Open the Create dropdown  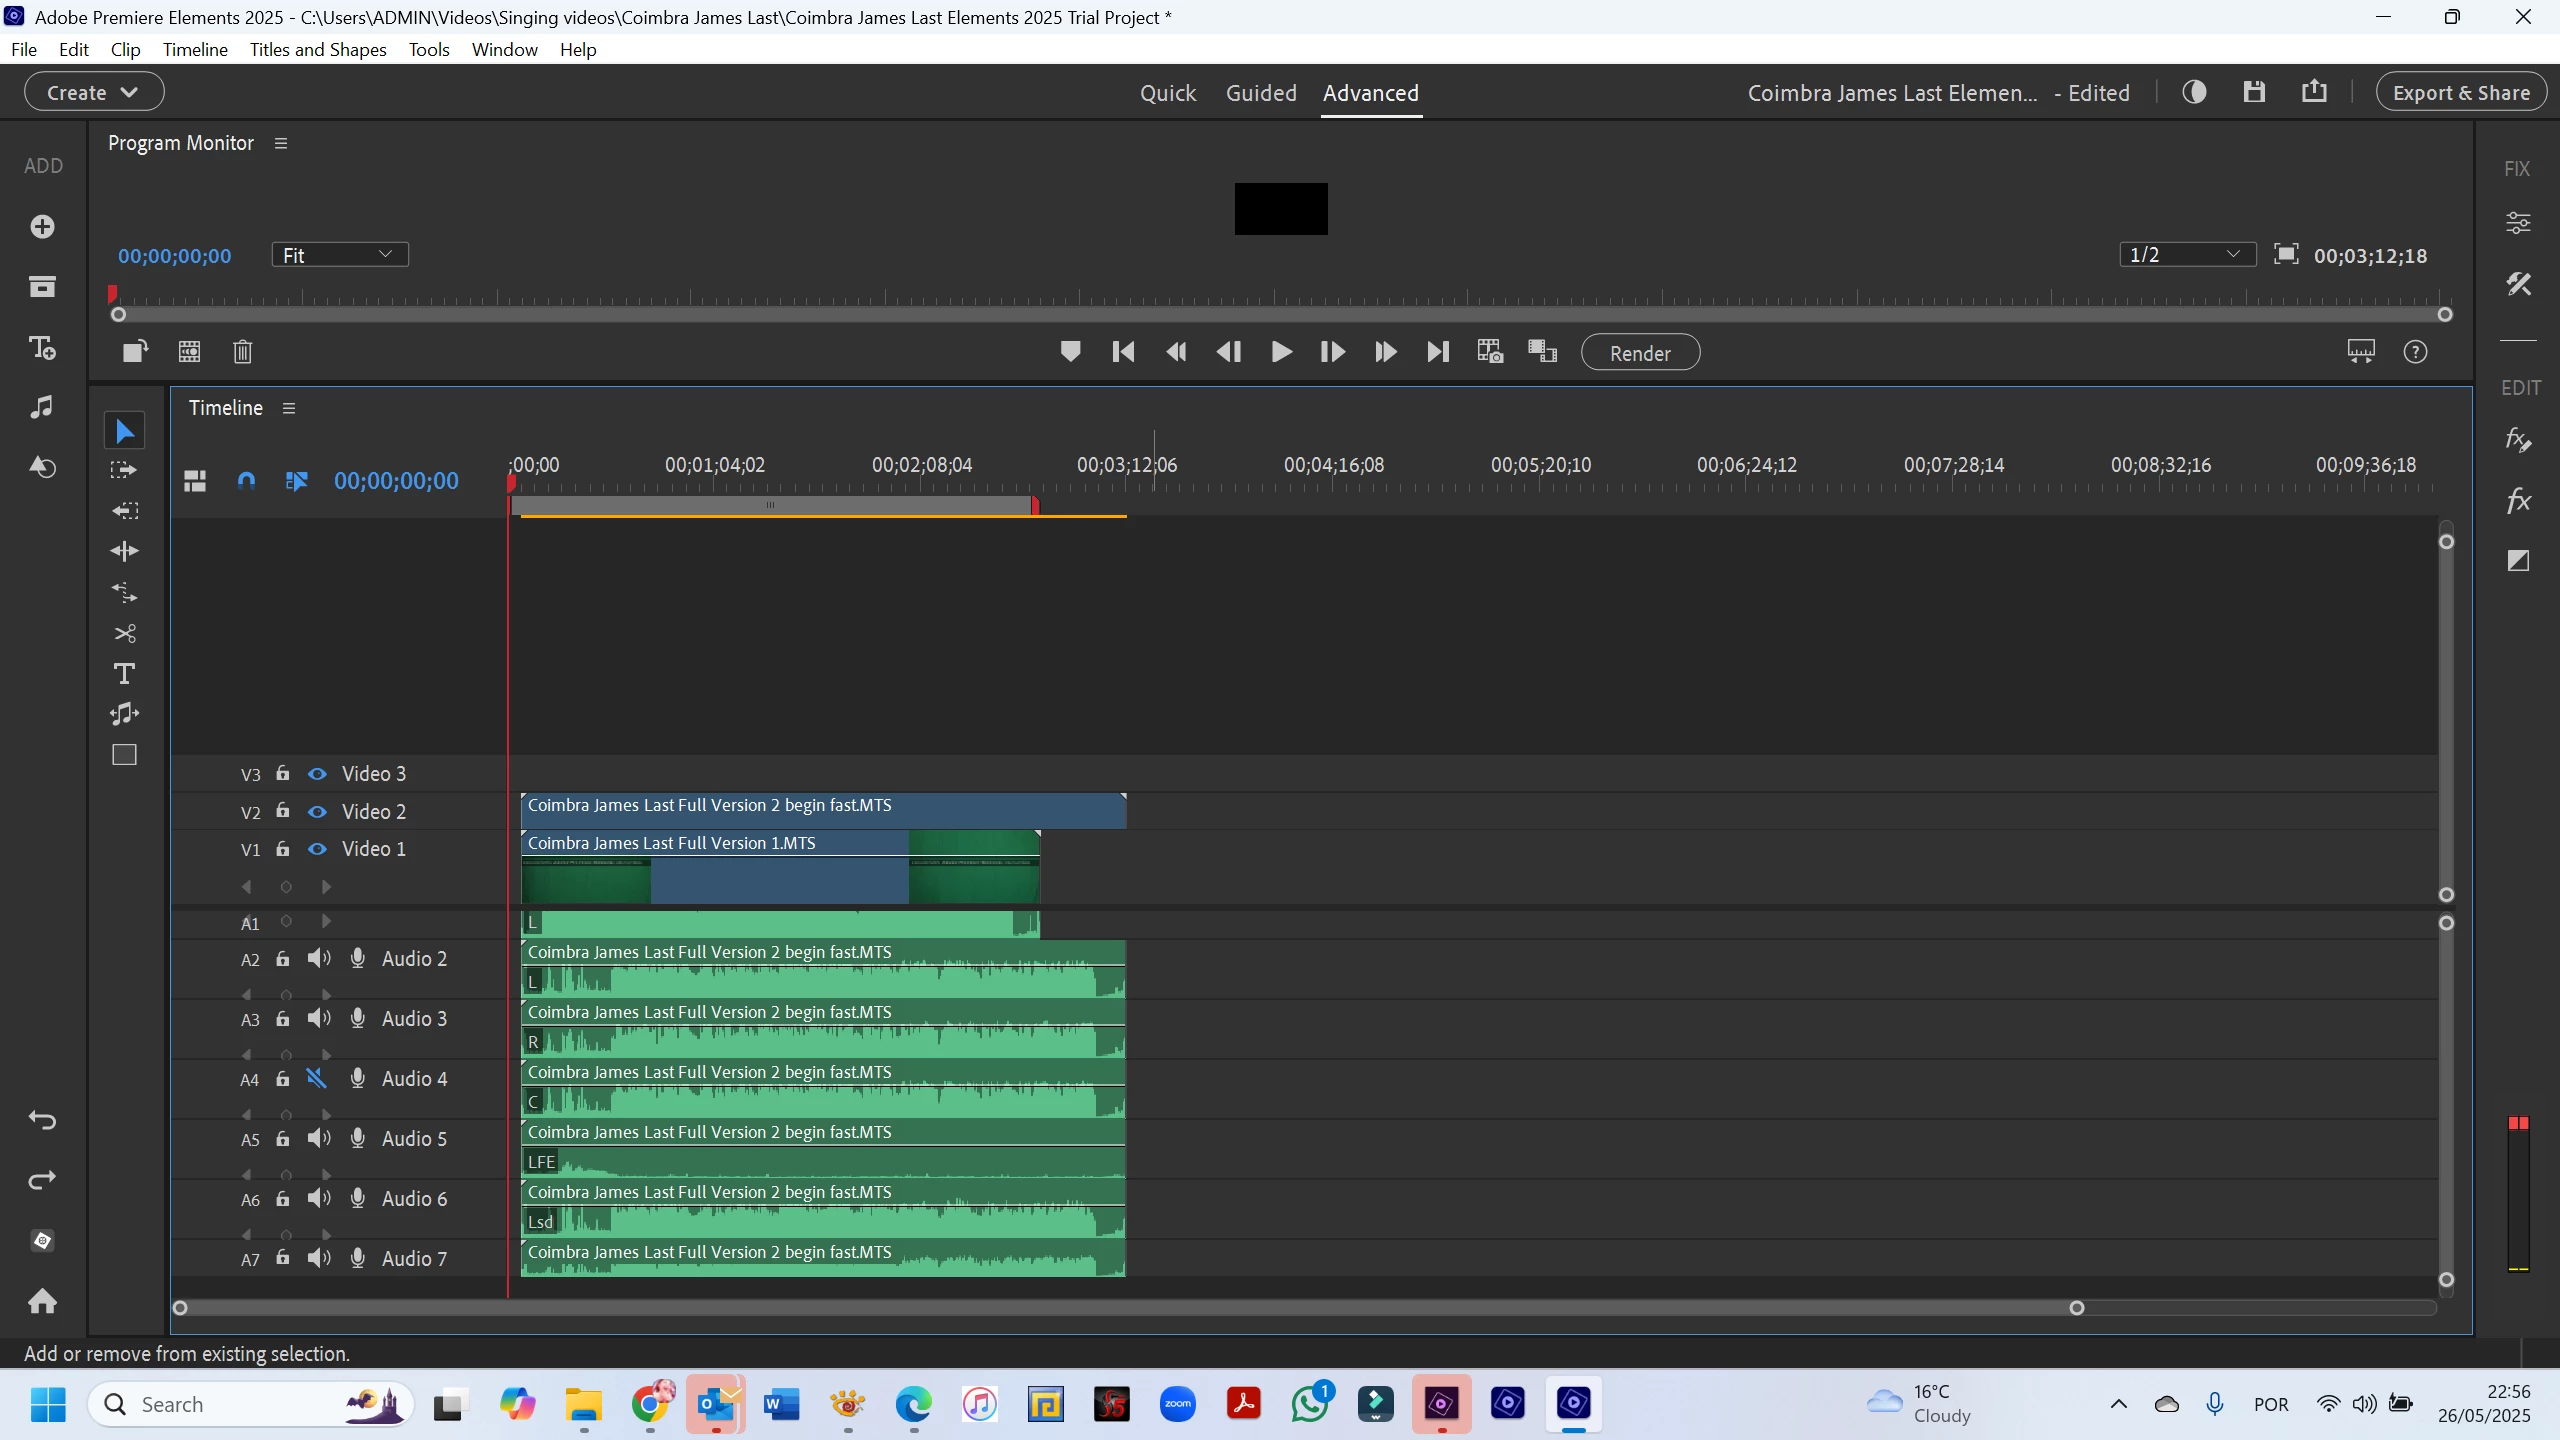click(94, 92)
